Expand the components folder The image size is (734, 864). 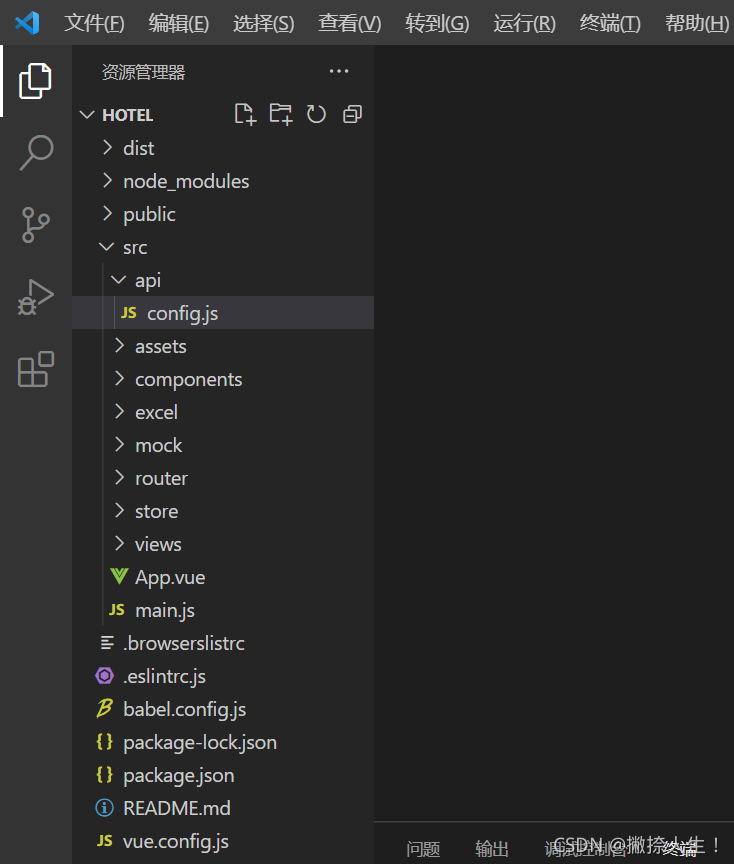(x=119, y=379)
